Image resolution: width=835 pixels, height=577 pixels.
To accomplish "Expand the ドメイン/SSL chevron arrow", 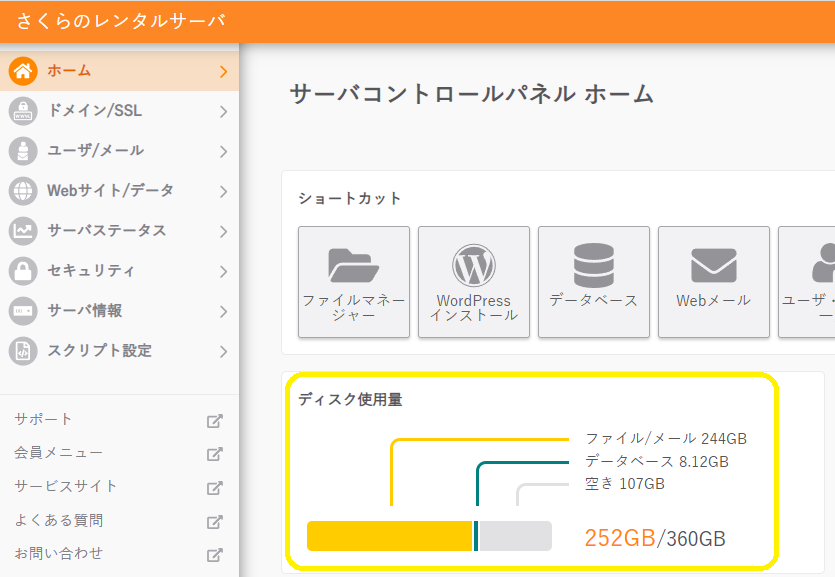I will [x=224, y=111].
